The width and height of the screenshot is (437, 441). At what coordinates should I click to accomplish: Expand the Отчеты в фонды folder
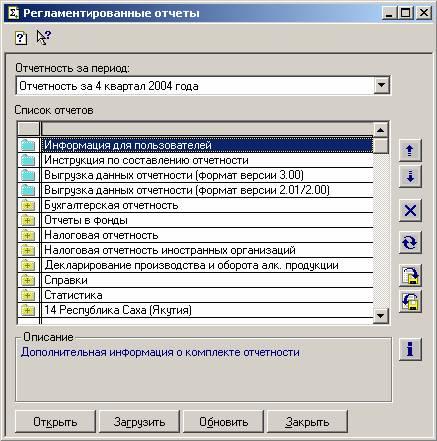pyautogui.click(x=28, y=220)
